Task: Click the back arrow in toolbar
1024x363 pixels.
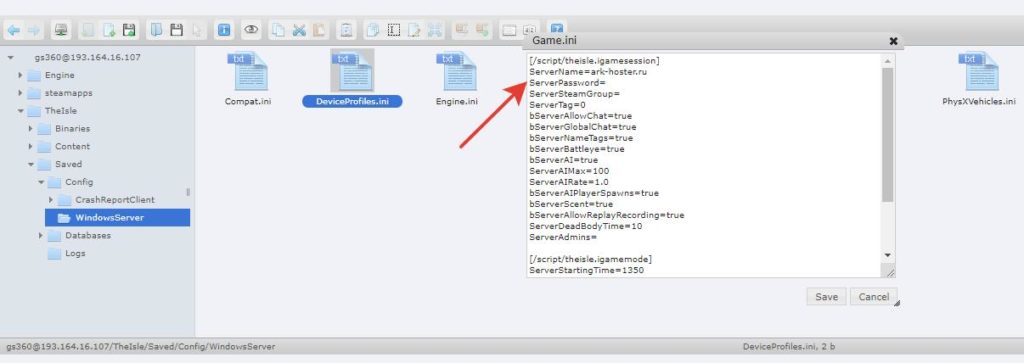Action: 13,30
